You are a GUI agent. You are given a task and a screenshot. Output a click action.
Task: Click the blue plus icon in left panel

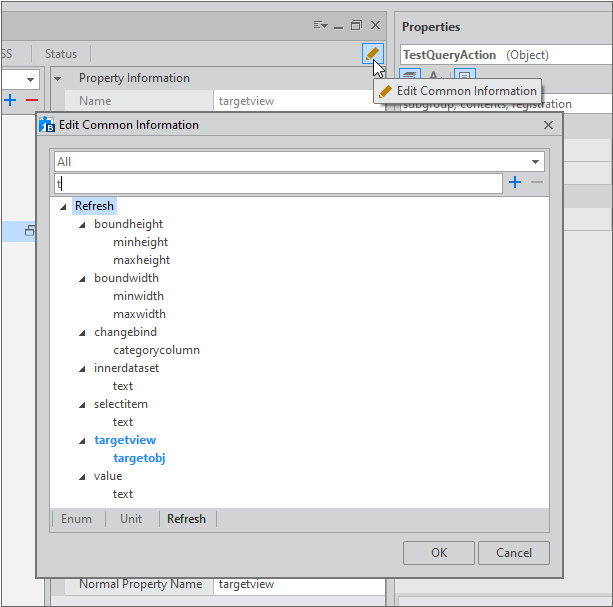[x=10, y=100]
